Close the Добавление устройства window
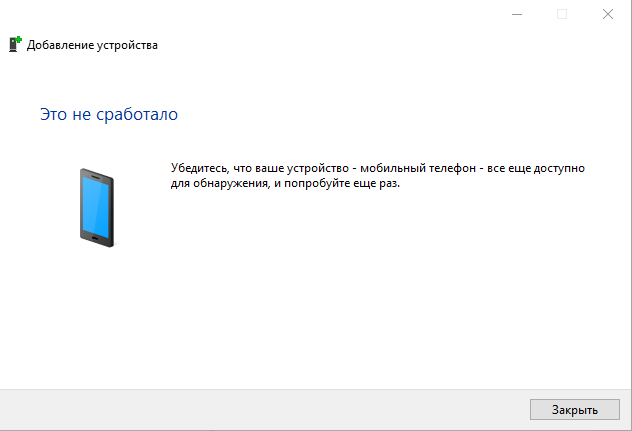The width and height of the screenshot is (632, 431). 608,14
